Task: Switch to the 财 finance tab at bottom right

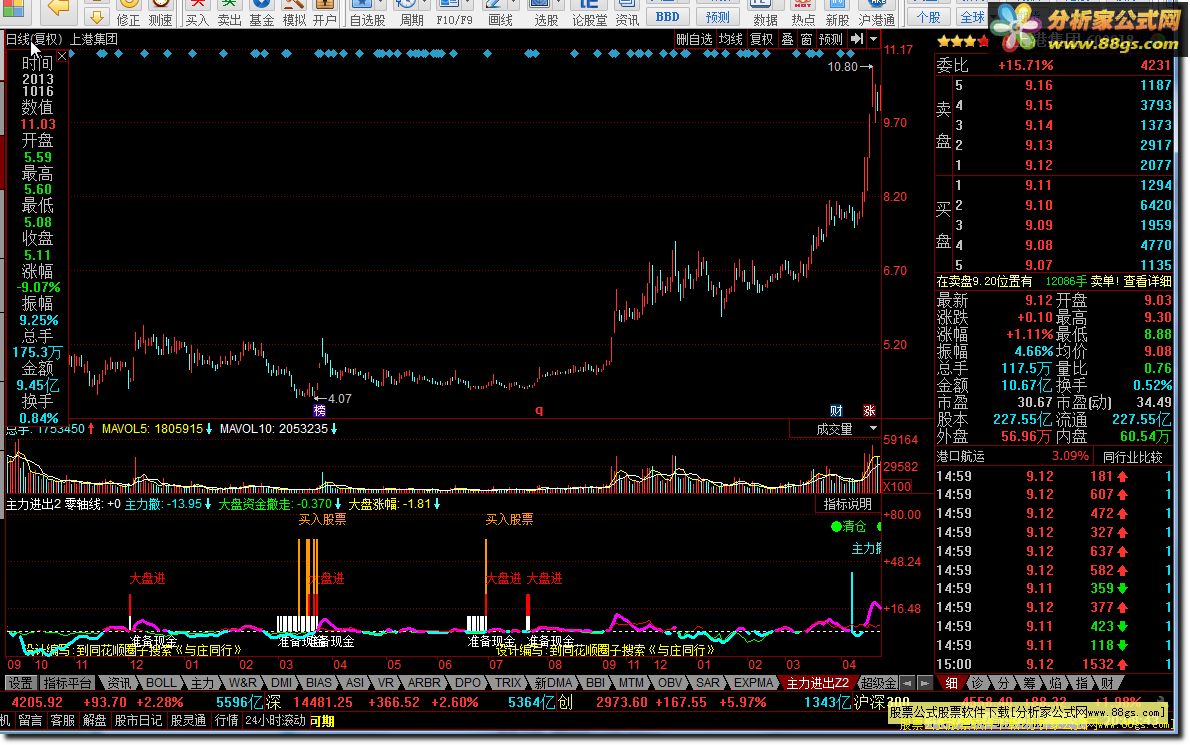Action: [1107, 684]
